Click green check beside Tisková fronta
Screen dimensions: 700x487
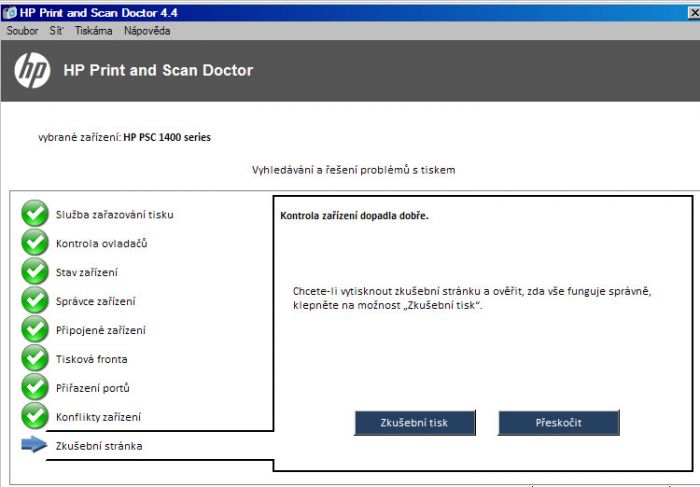(x=35, y=358)
